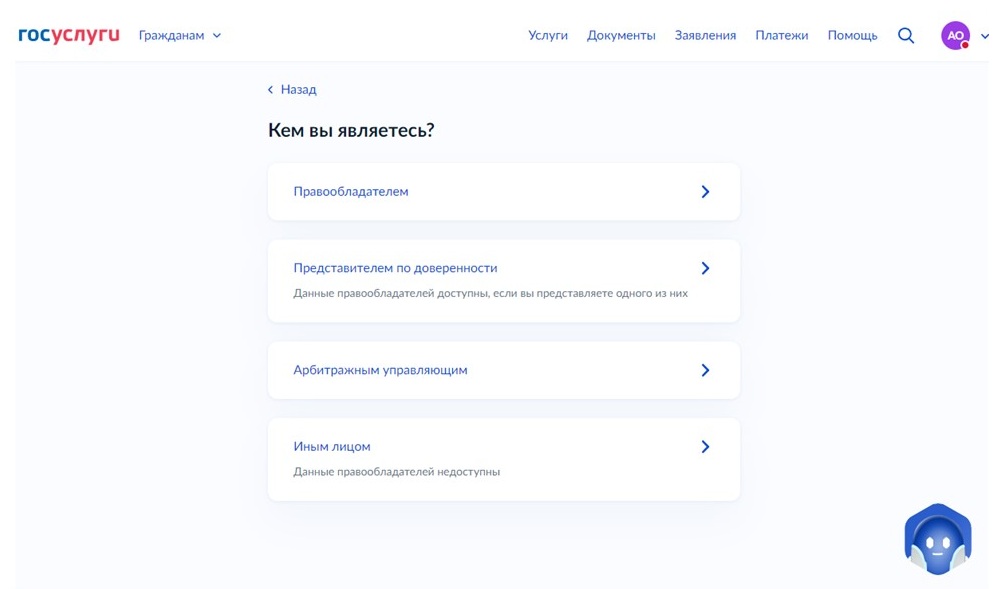Open the Документы menu item
The height and width of the screenshot is (589, 995).
[621, 36]
